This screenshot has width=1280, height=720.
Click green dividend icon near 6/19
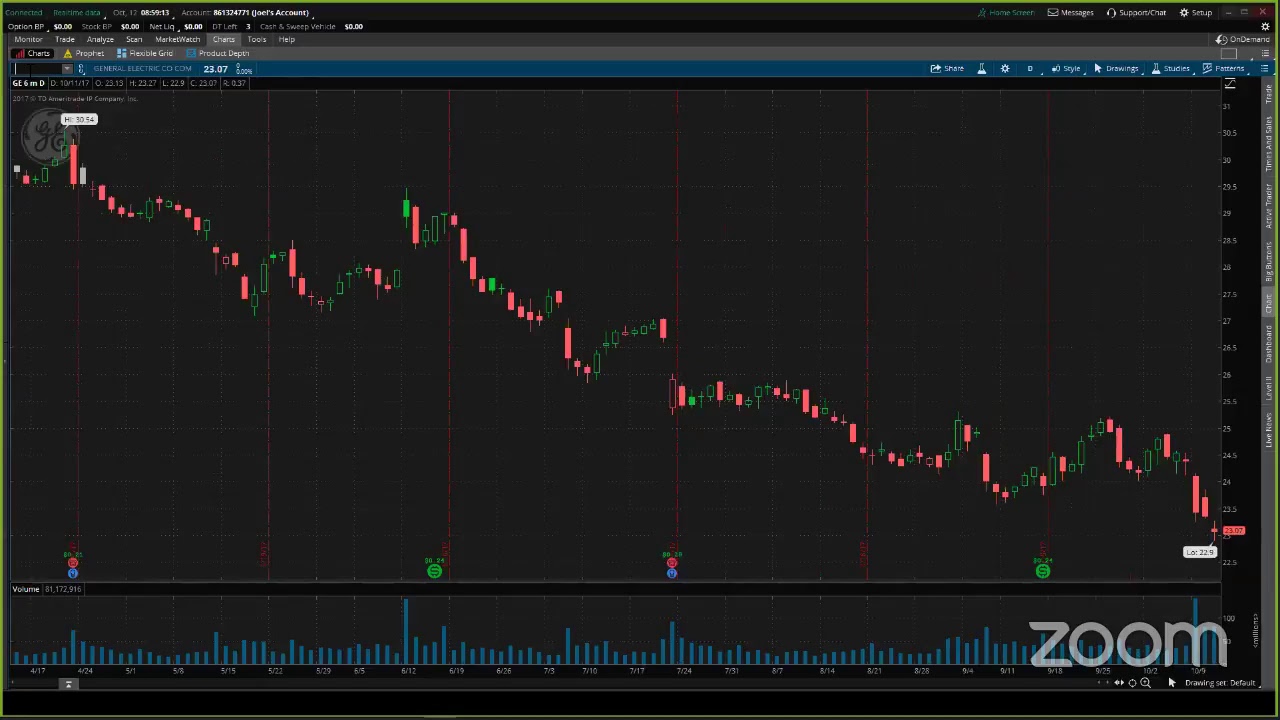tap(434, 571)
